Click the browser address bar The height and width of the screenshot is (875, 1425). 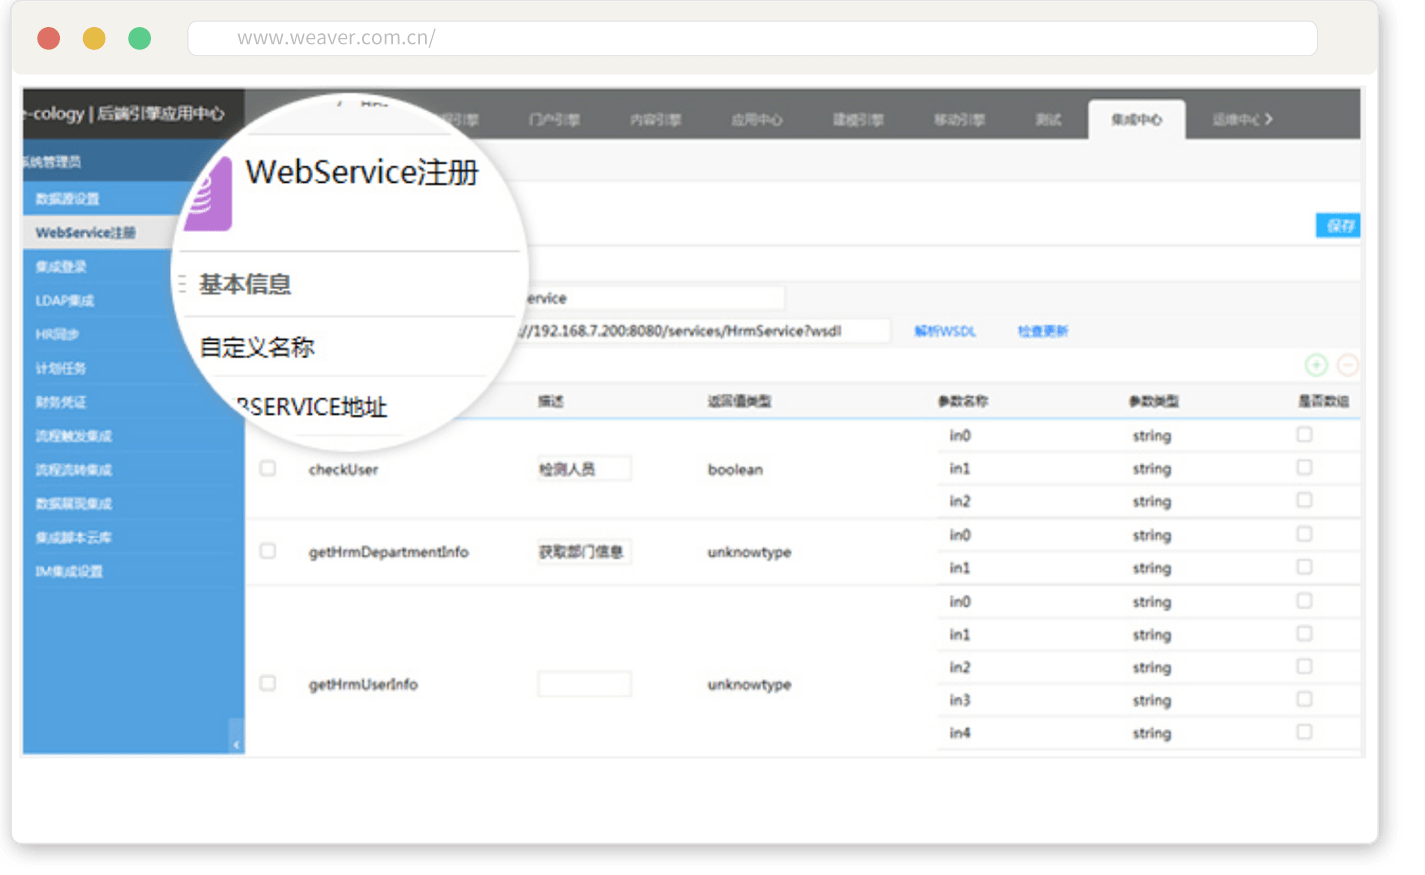coord(752,38)
